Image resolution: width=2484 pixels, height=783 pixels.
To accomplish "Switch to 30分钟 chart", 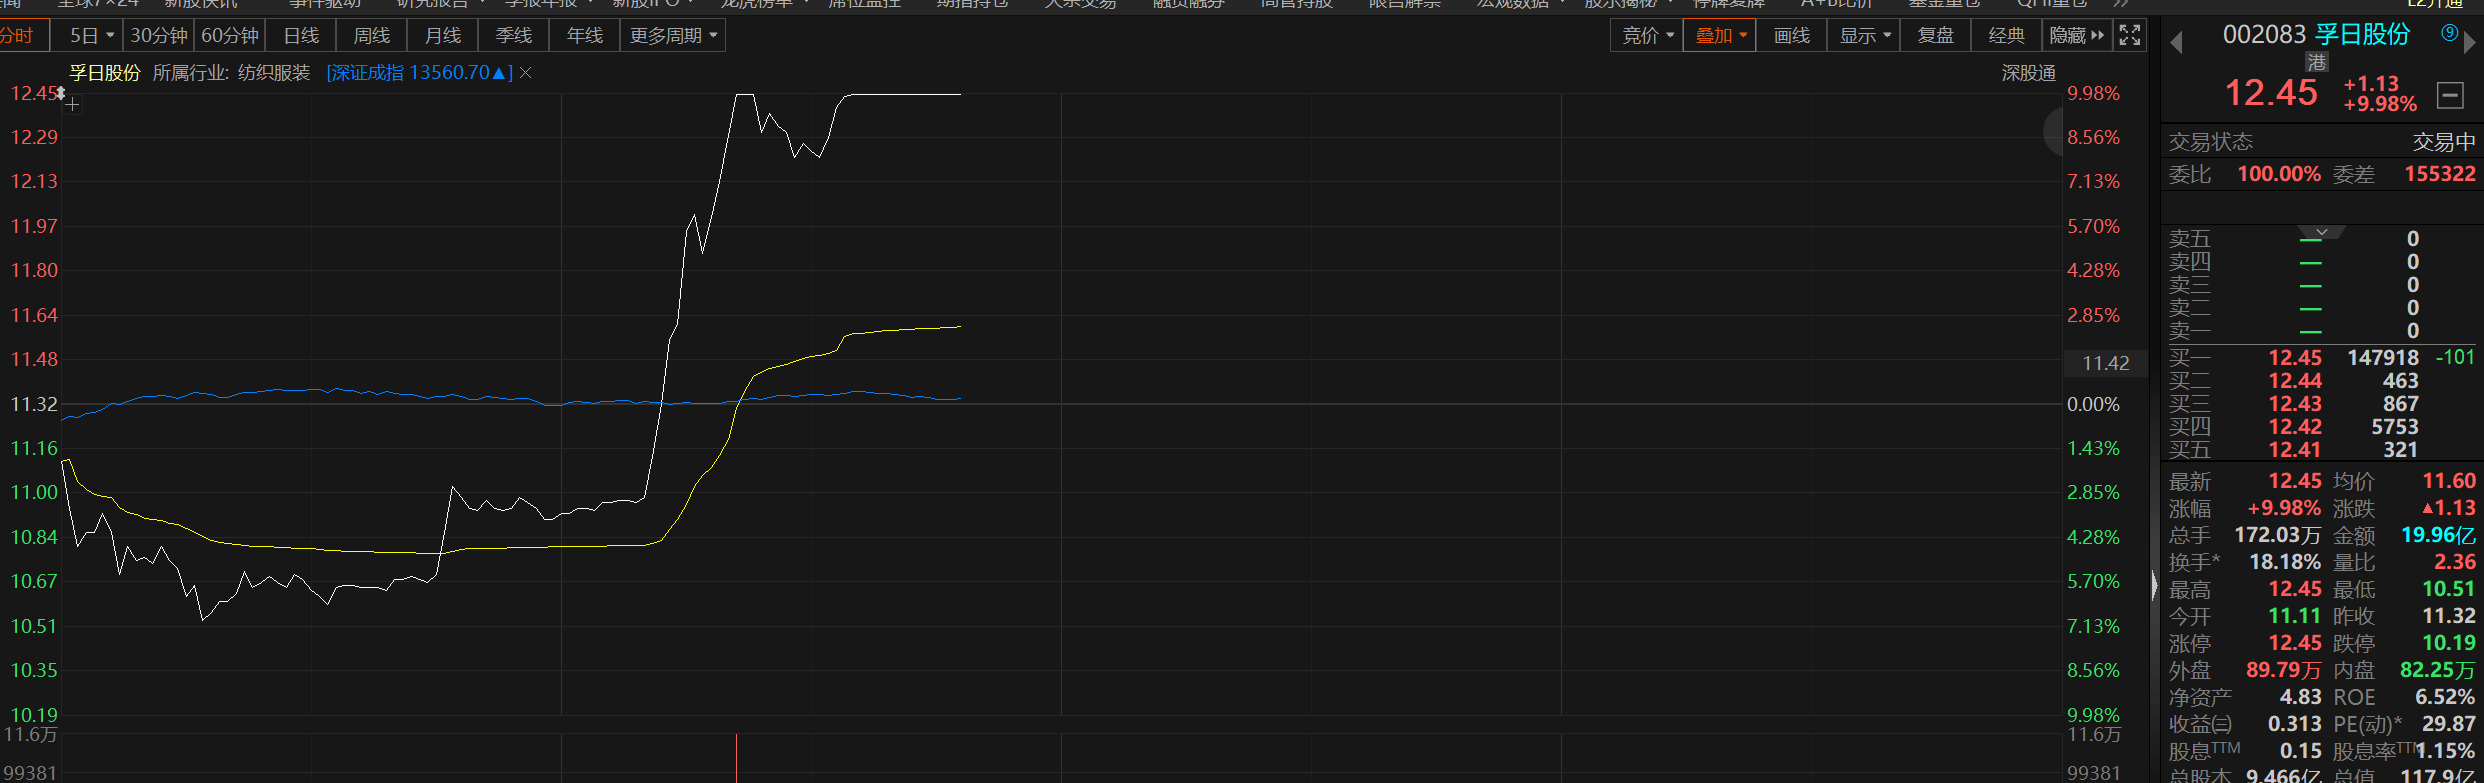I will (x=159, y=36).
